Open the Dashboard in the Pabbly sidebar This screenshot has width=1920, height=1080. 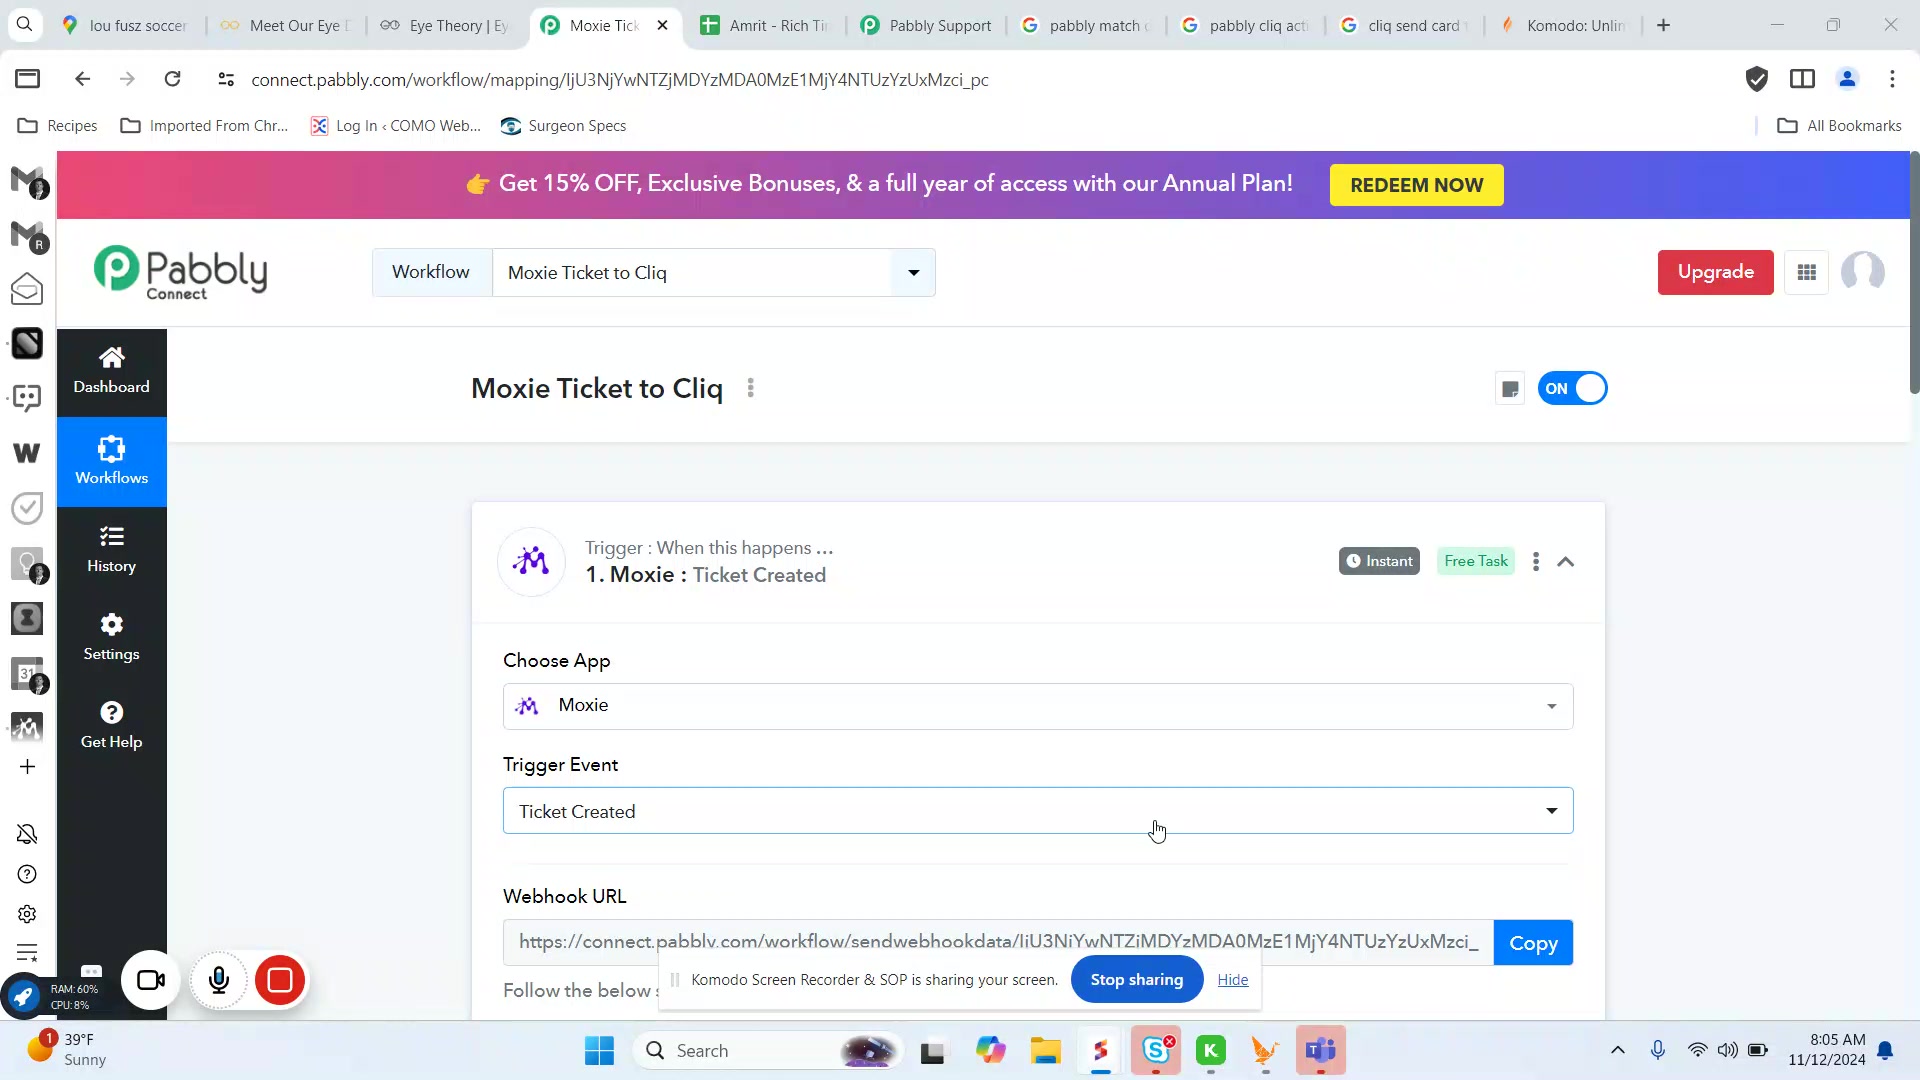(x=111, y=371)
